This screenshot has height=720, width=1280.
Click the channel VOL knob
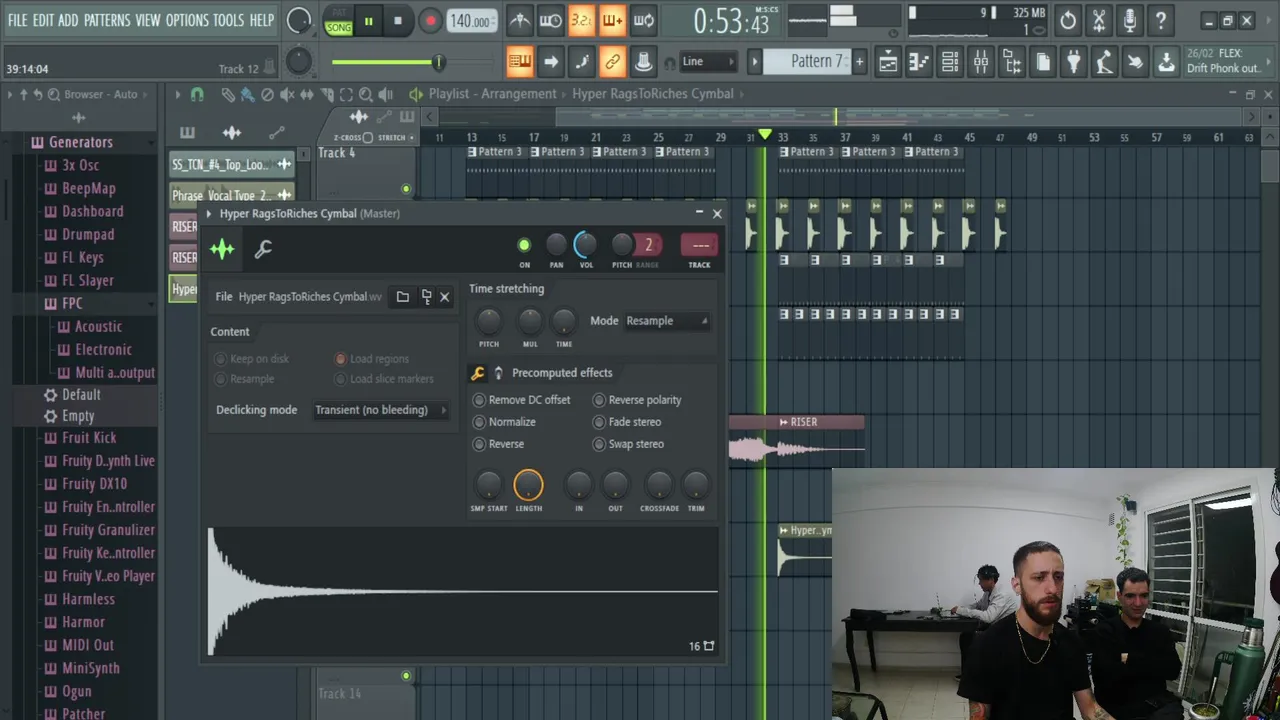coord(586,244)
